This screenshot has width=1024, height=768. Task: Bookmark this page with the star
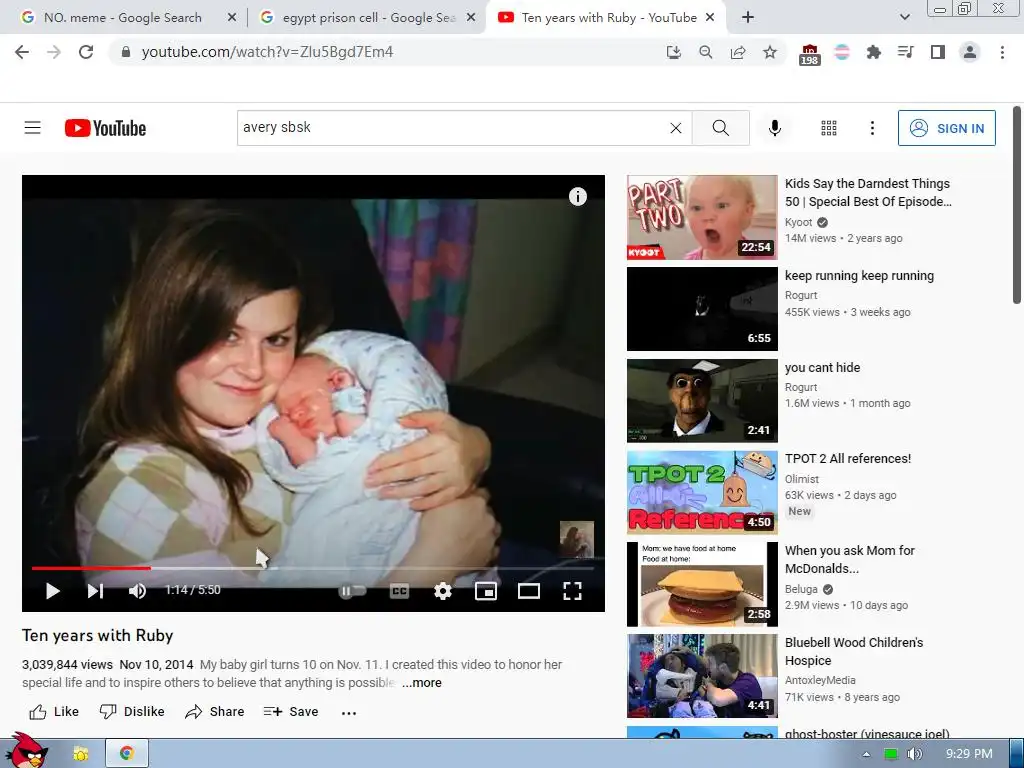[x=770, y=52]
